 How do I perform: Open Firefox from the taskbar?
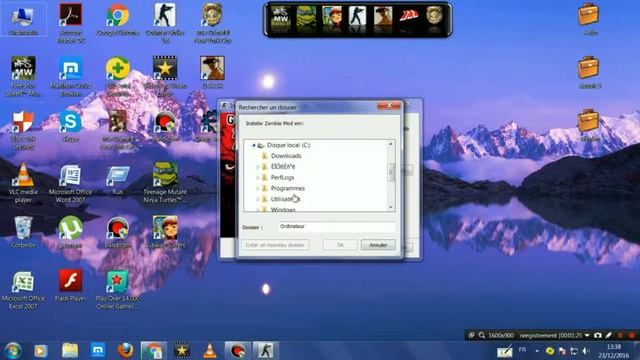[x=125, y=351]
